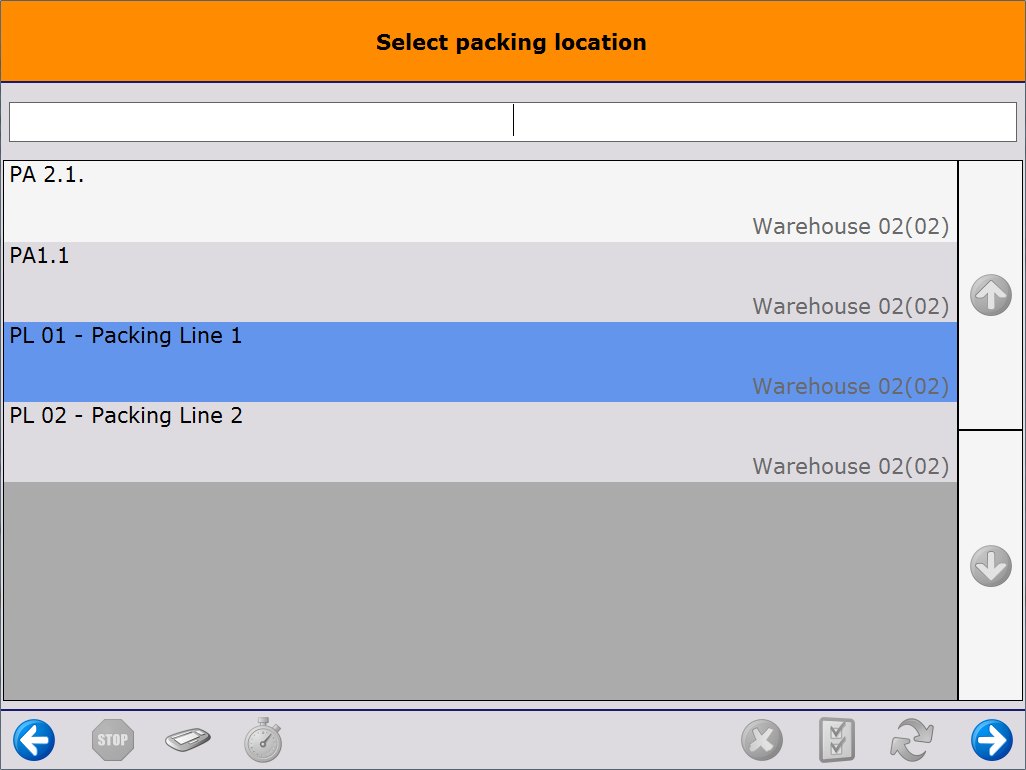Click the scroll down arrow
Screen dimensions: 1026x770
[990, 564]
